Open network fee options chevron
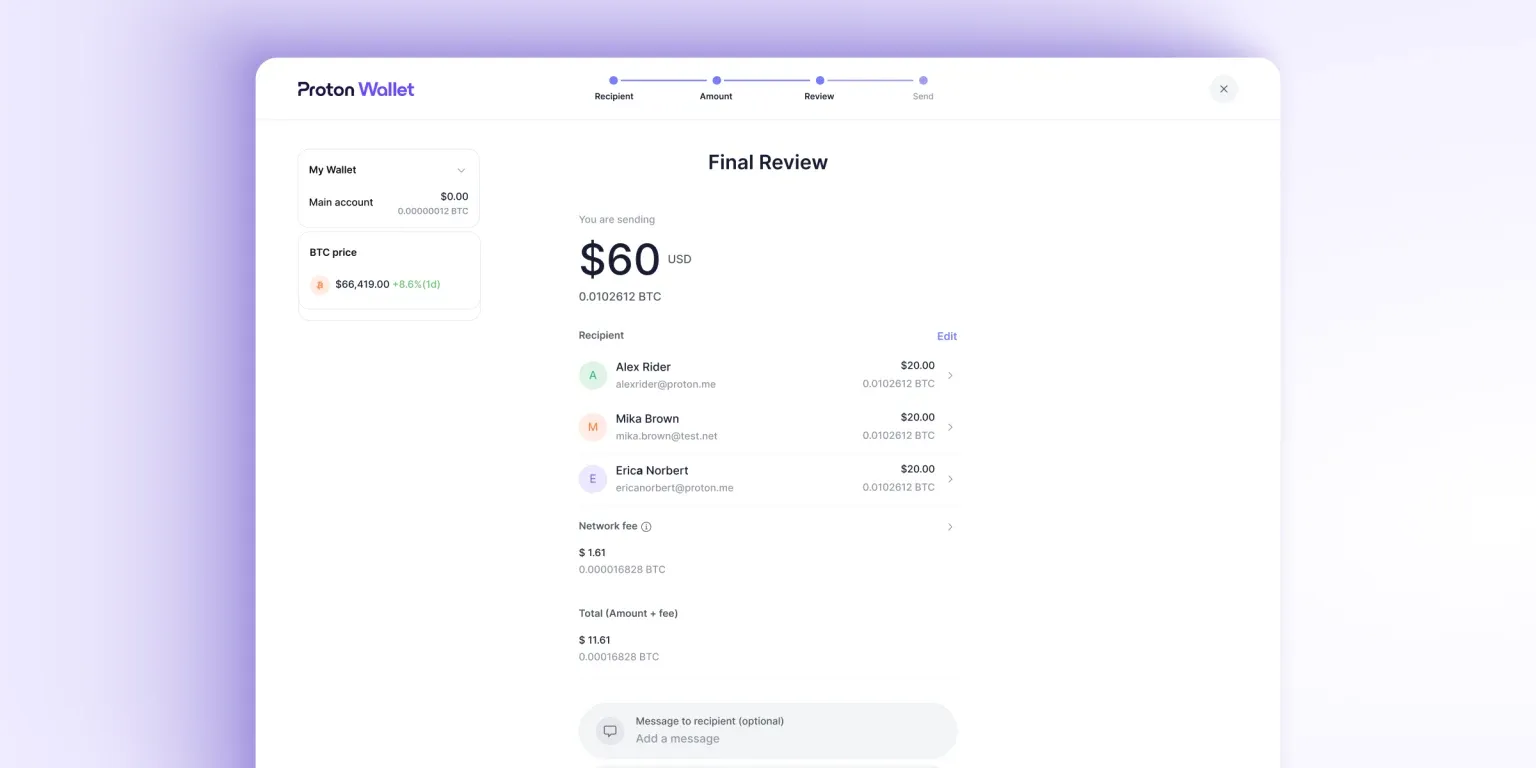The image size is (1536, 768). (x=950, y=527)
